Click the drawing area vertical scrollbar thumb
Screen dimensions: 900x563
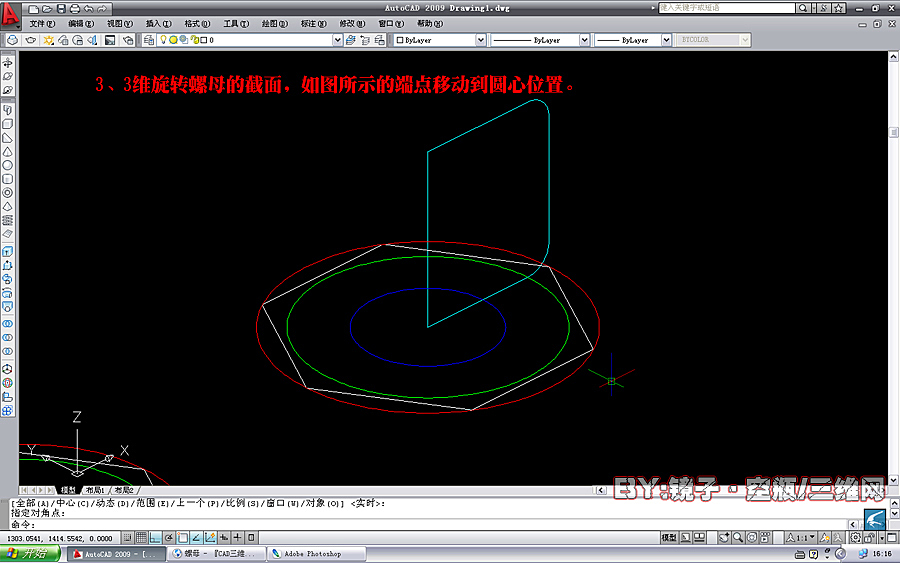point(893,132)
